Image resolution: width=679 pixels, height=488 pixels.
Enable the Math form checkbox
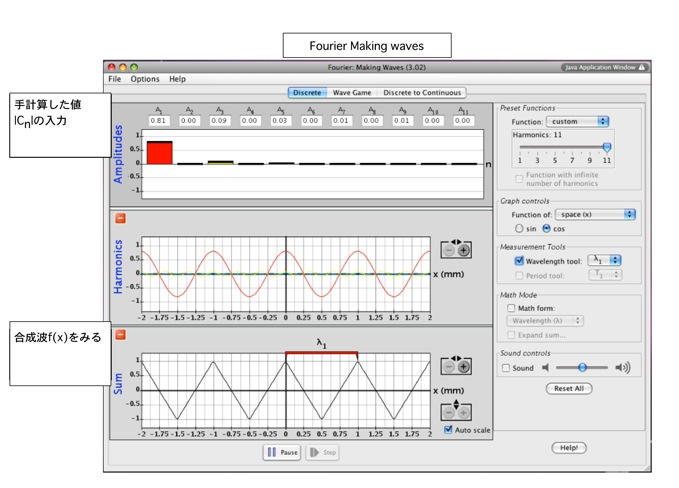pos(511,308)
